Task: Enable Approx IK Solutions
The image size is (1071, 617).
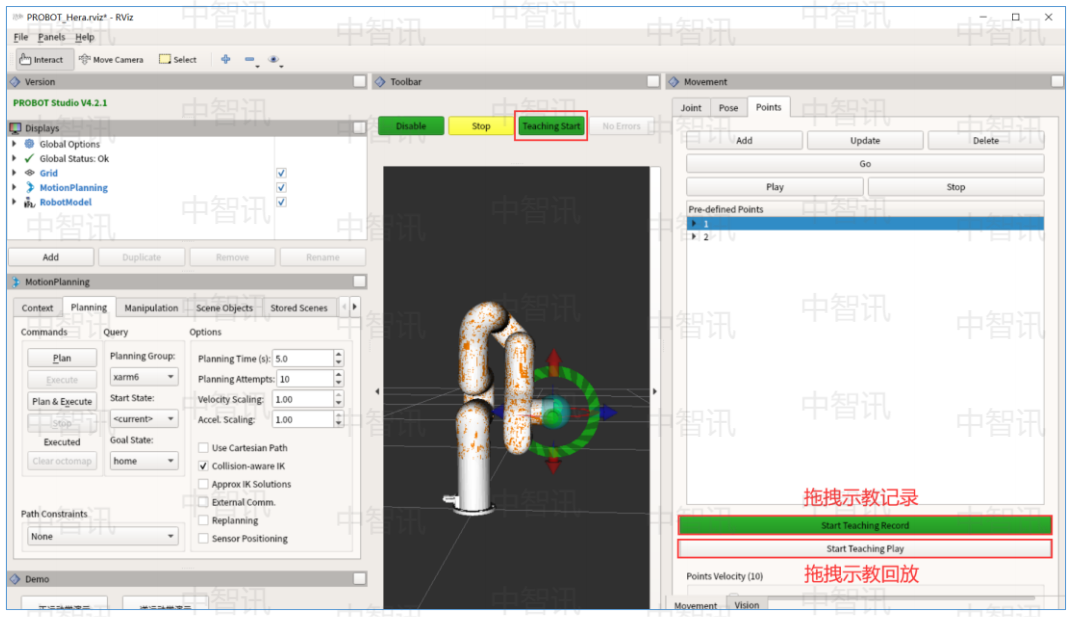Action: 203,484
